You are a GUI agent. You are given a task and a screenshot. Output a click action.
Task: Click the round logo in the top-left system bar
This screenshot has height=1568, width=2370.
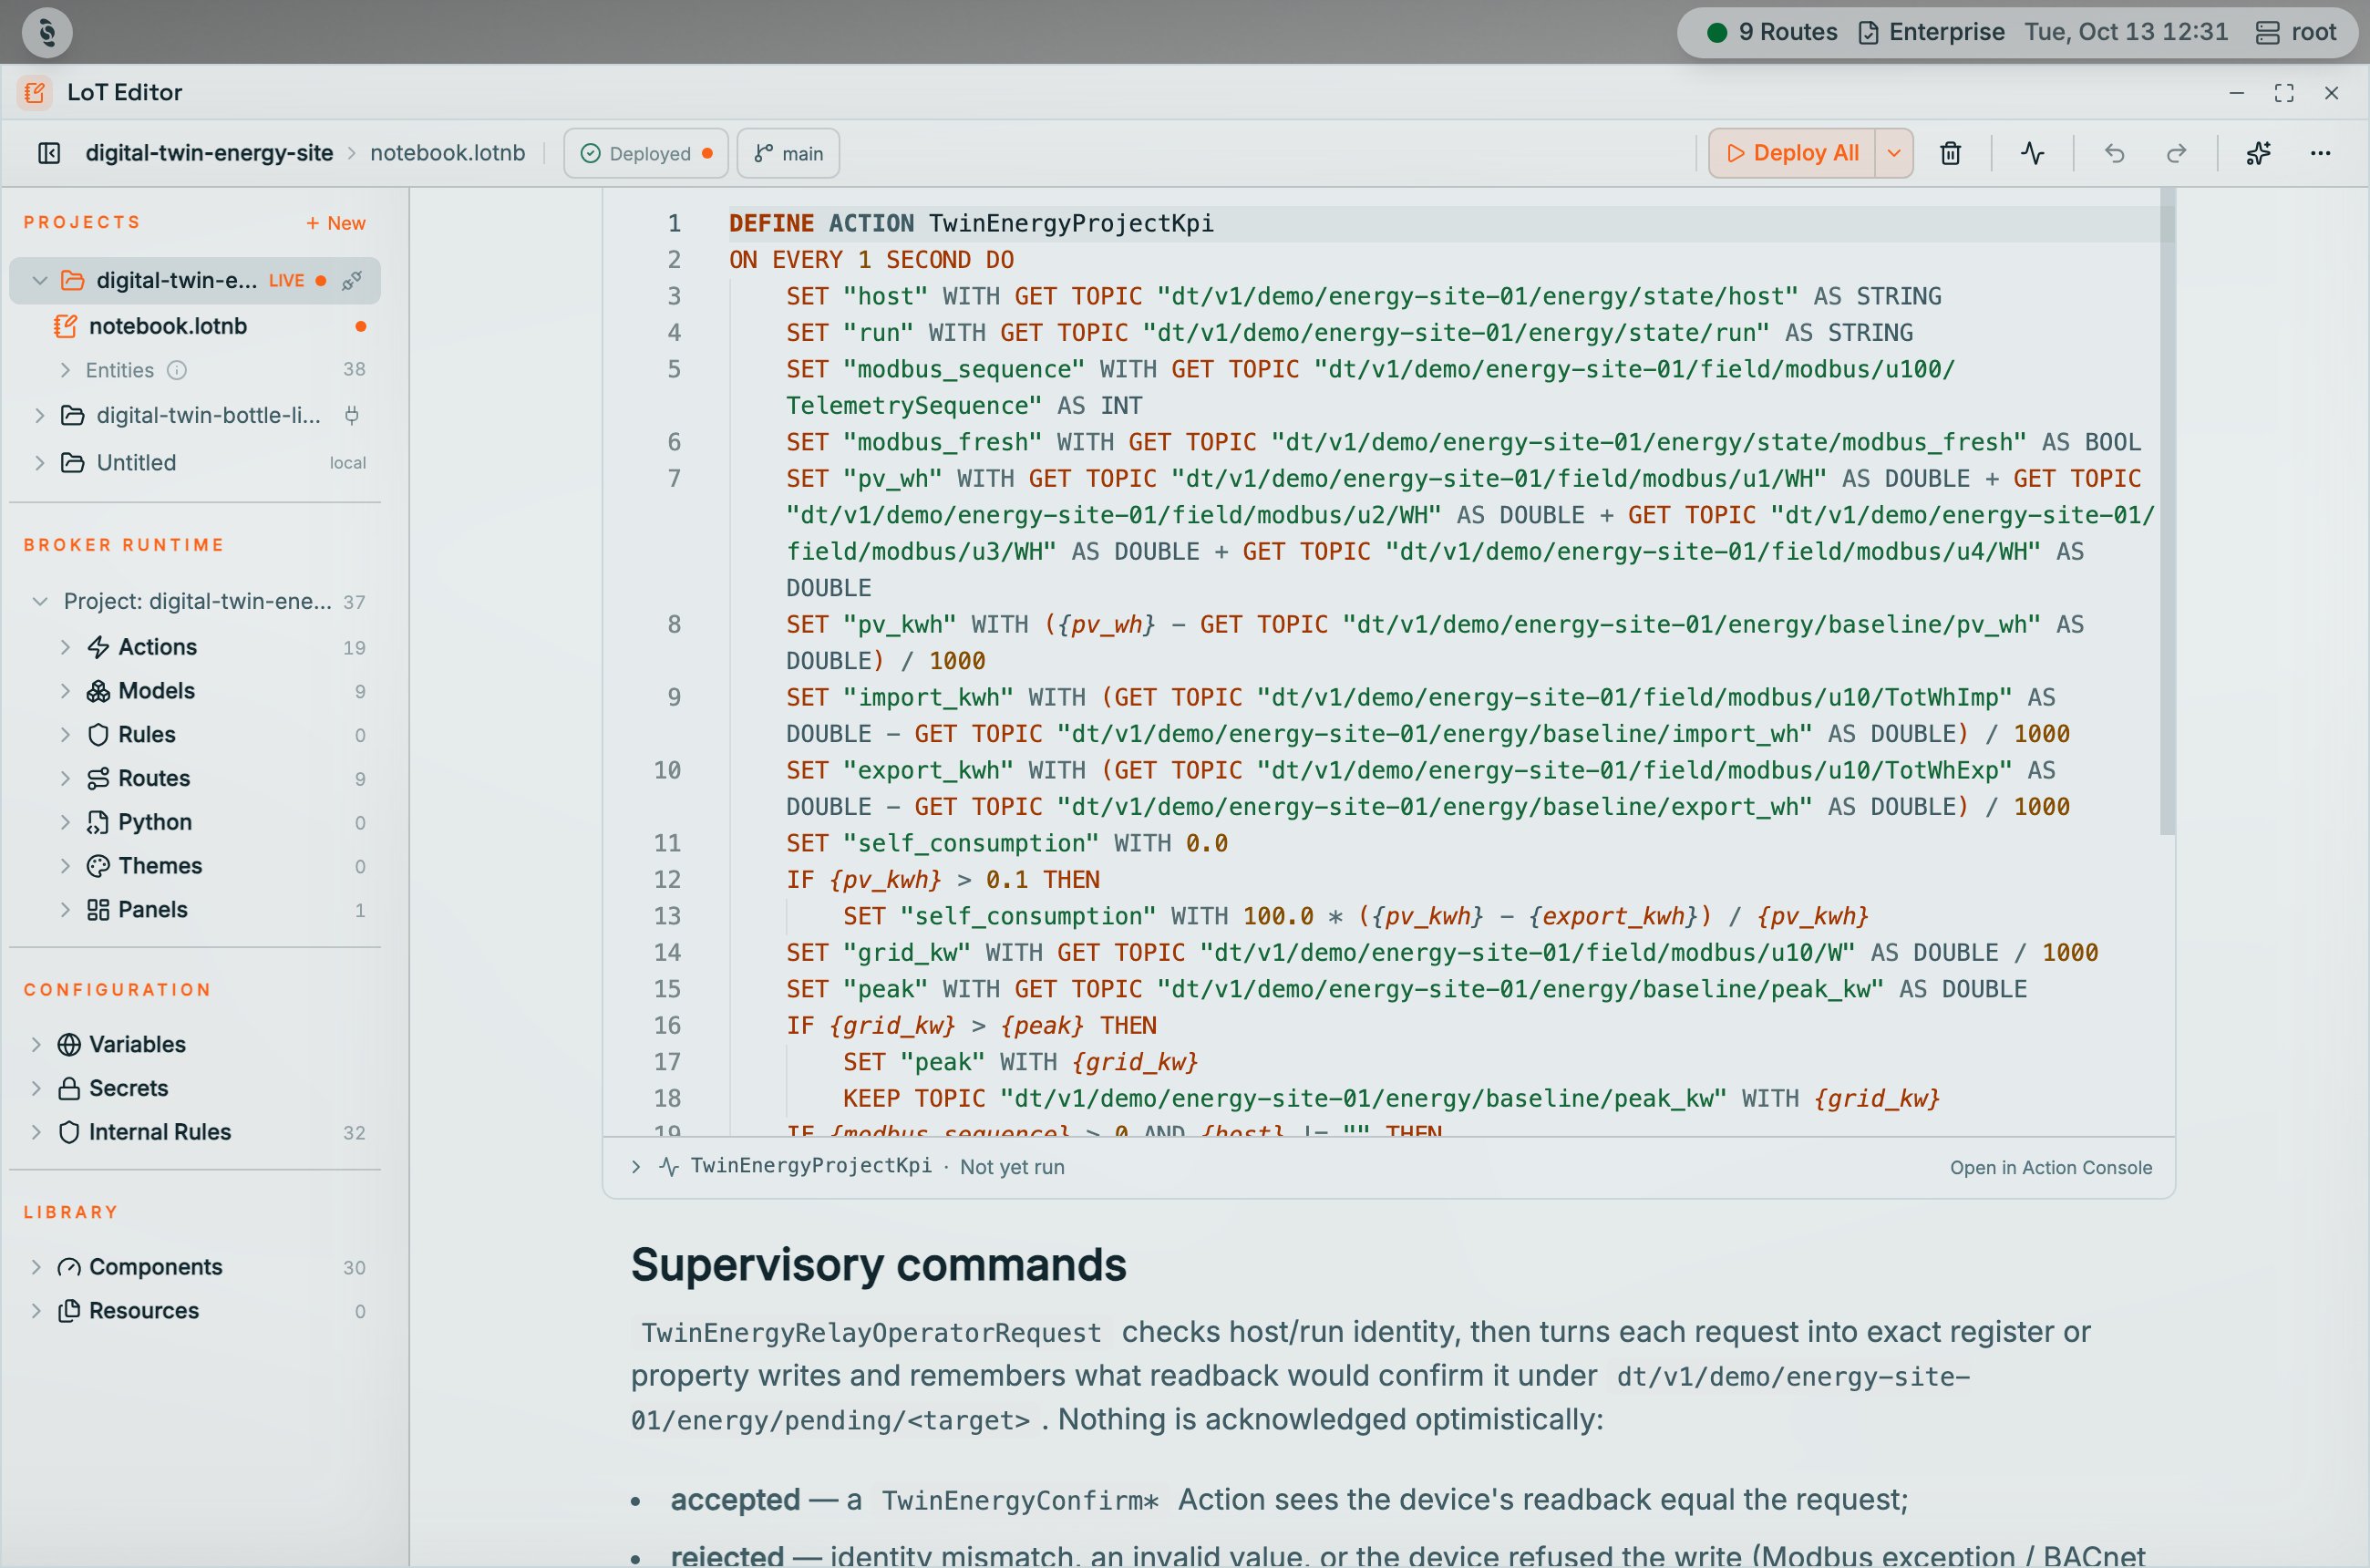[47, 32]
